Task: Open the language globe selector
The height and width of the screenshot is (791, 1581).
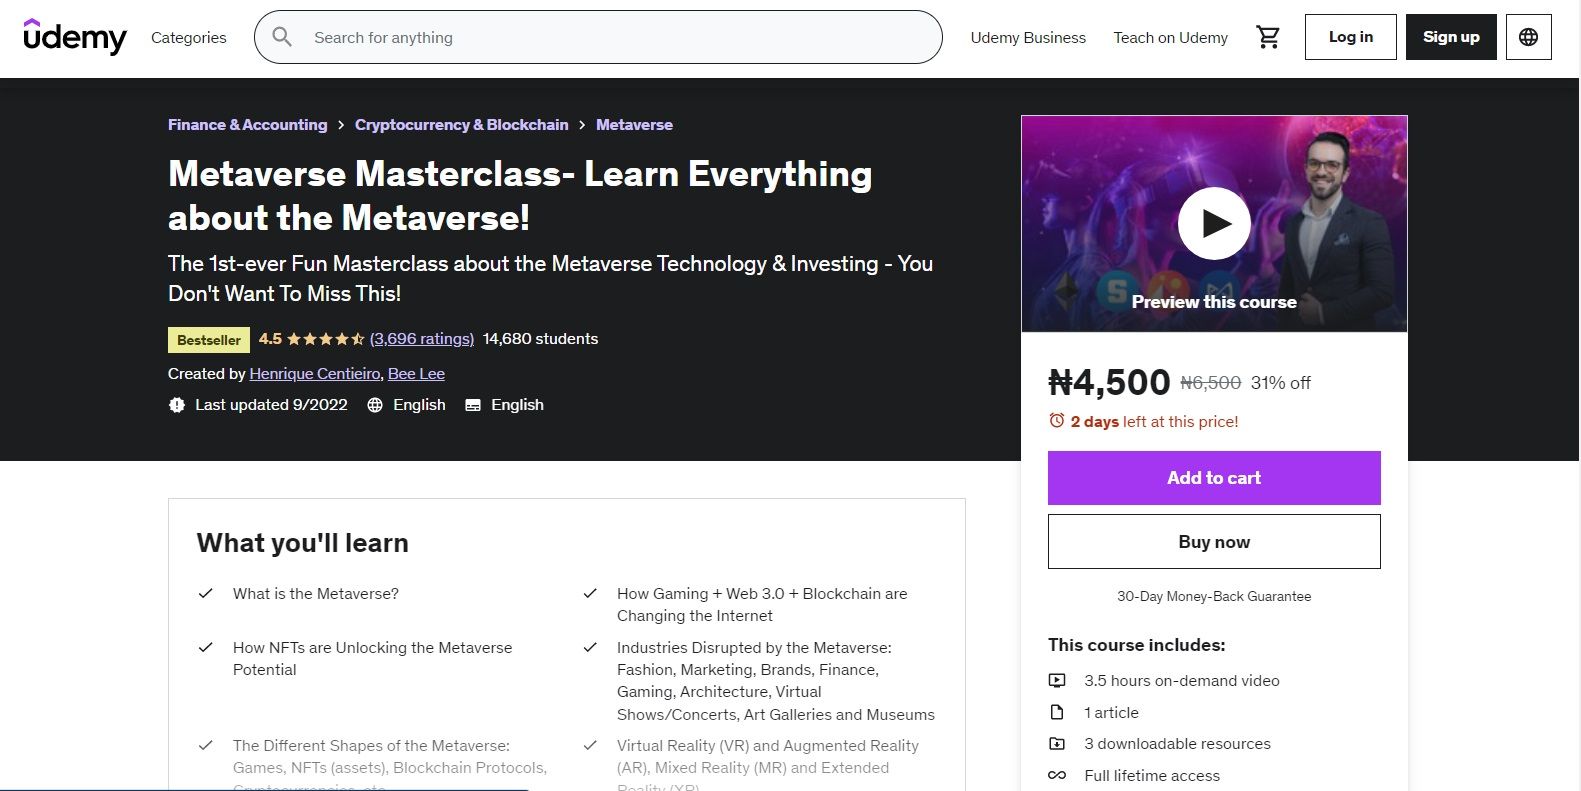Action: coord(1528,37)
